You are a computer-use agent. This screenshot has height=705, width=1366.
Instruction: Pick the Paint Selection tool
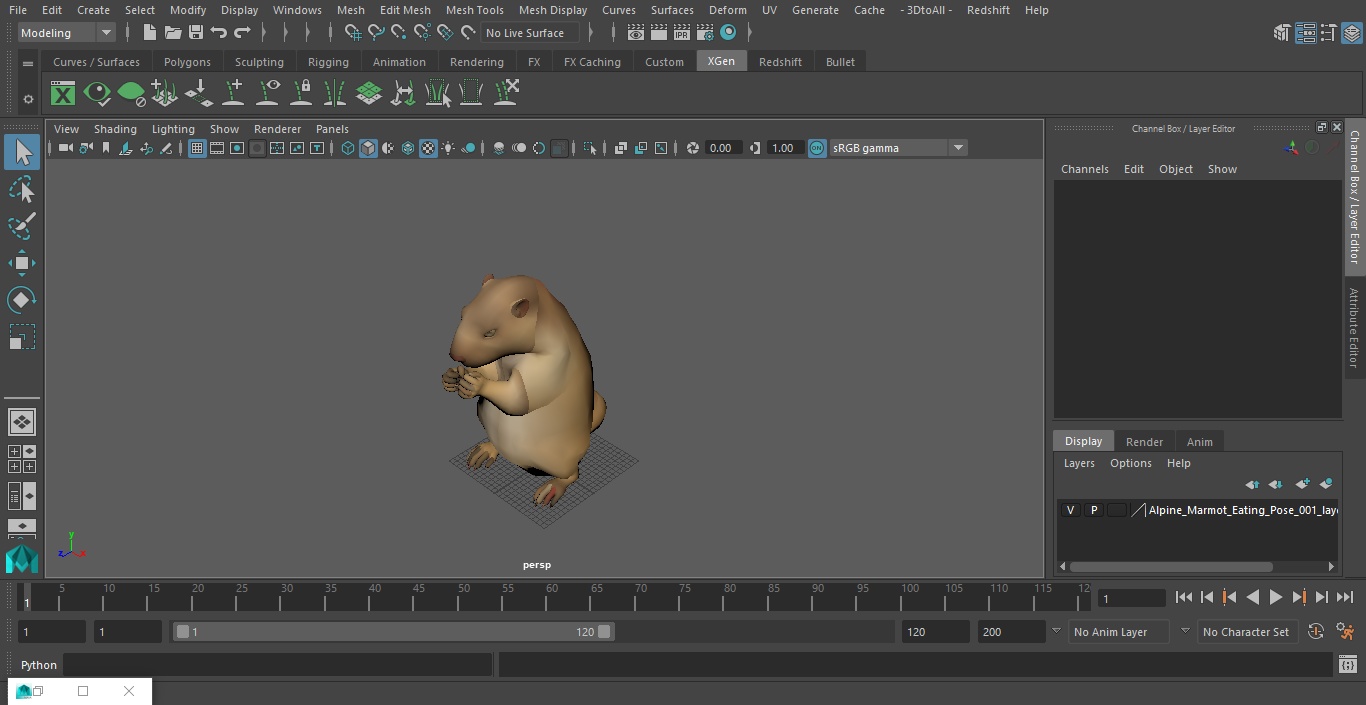click(22, 226)
